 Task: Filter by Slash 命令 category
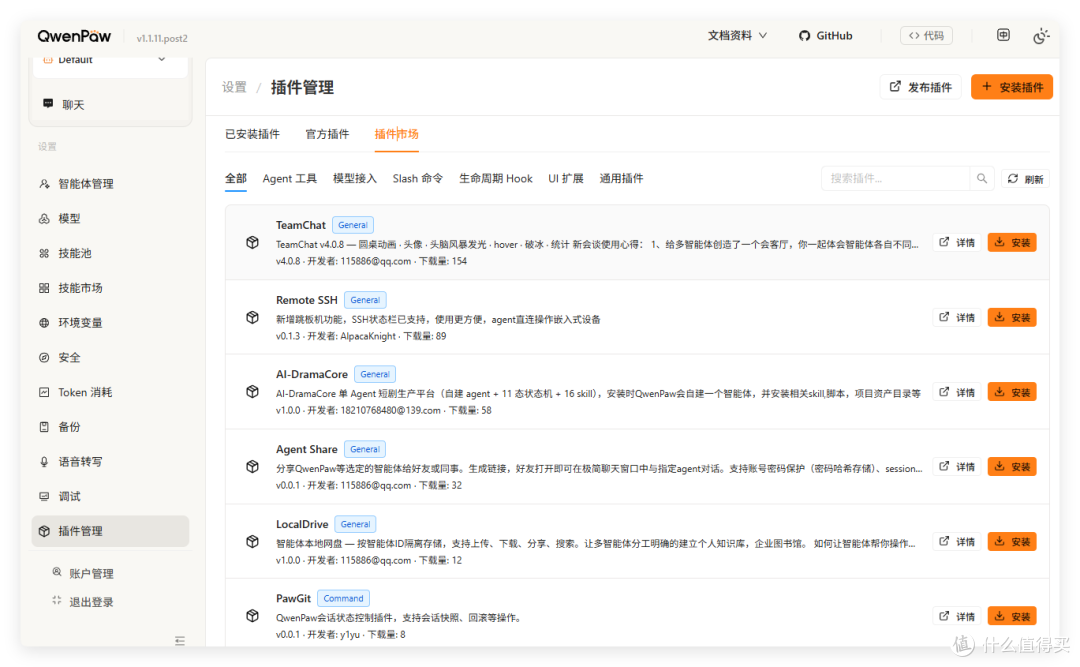click(417, 178)
